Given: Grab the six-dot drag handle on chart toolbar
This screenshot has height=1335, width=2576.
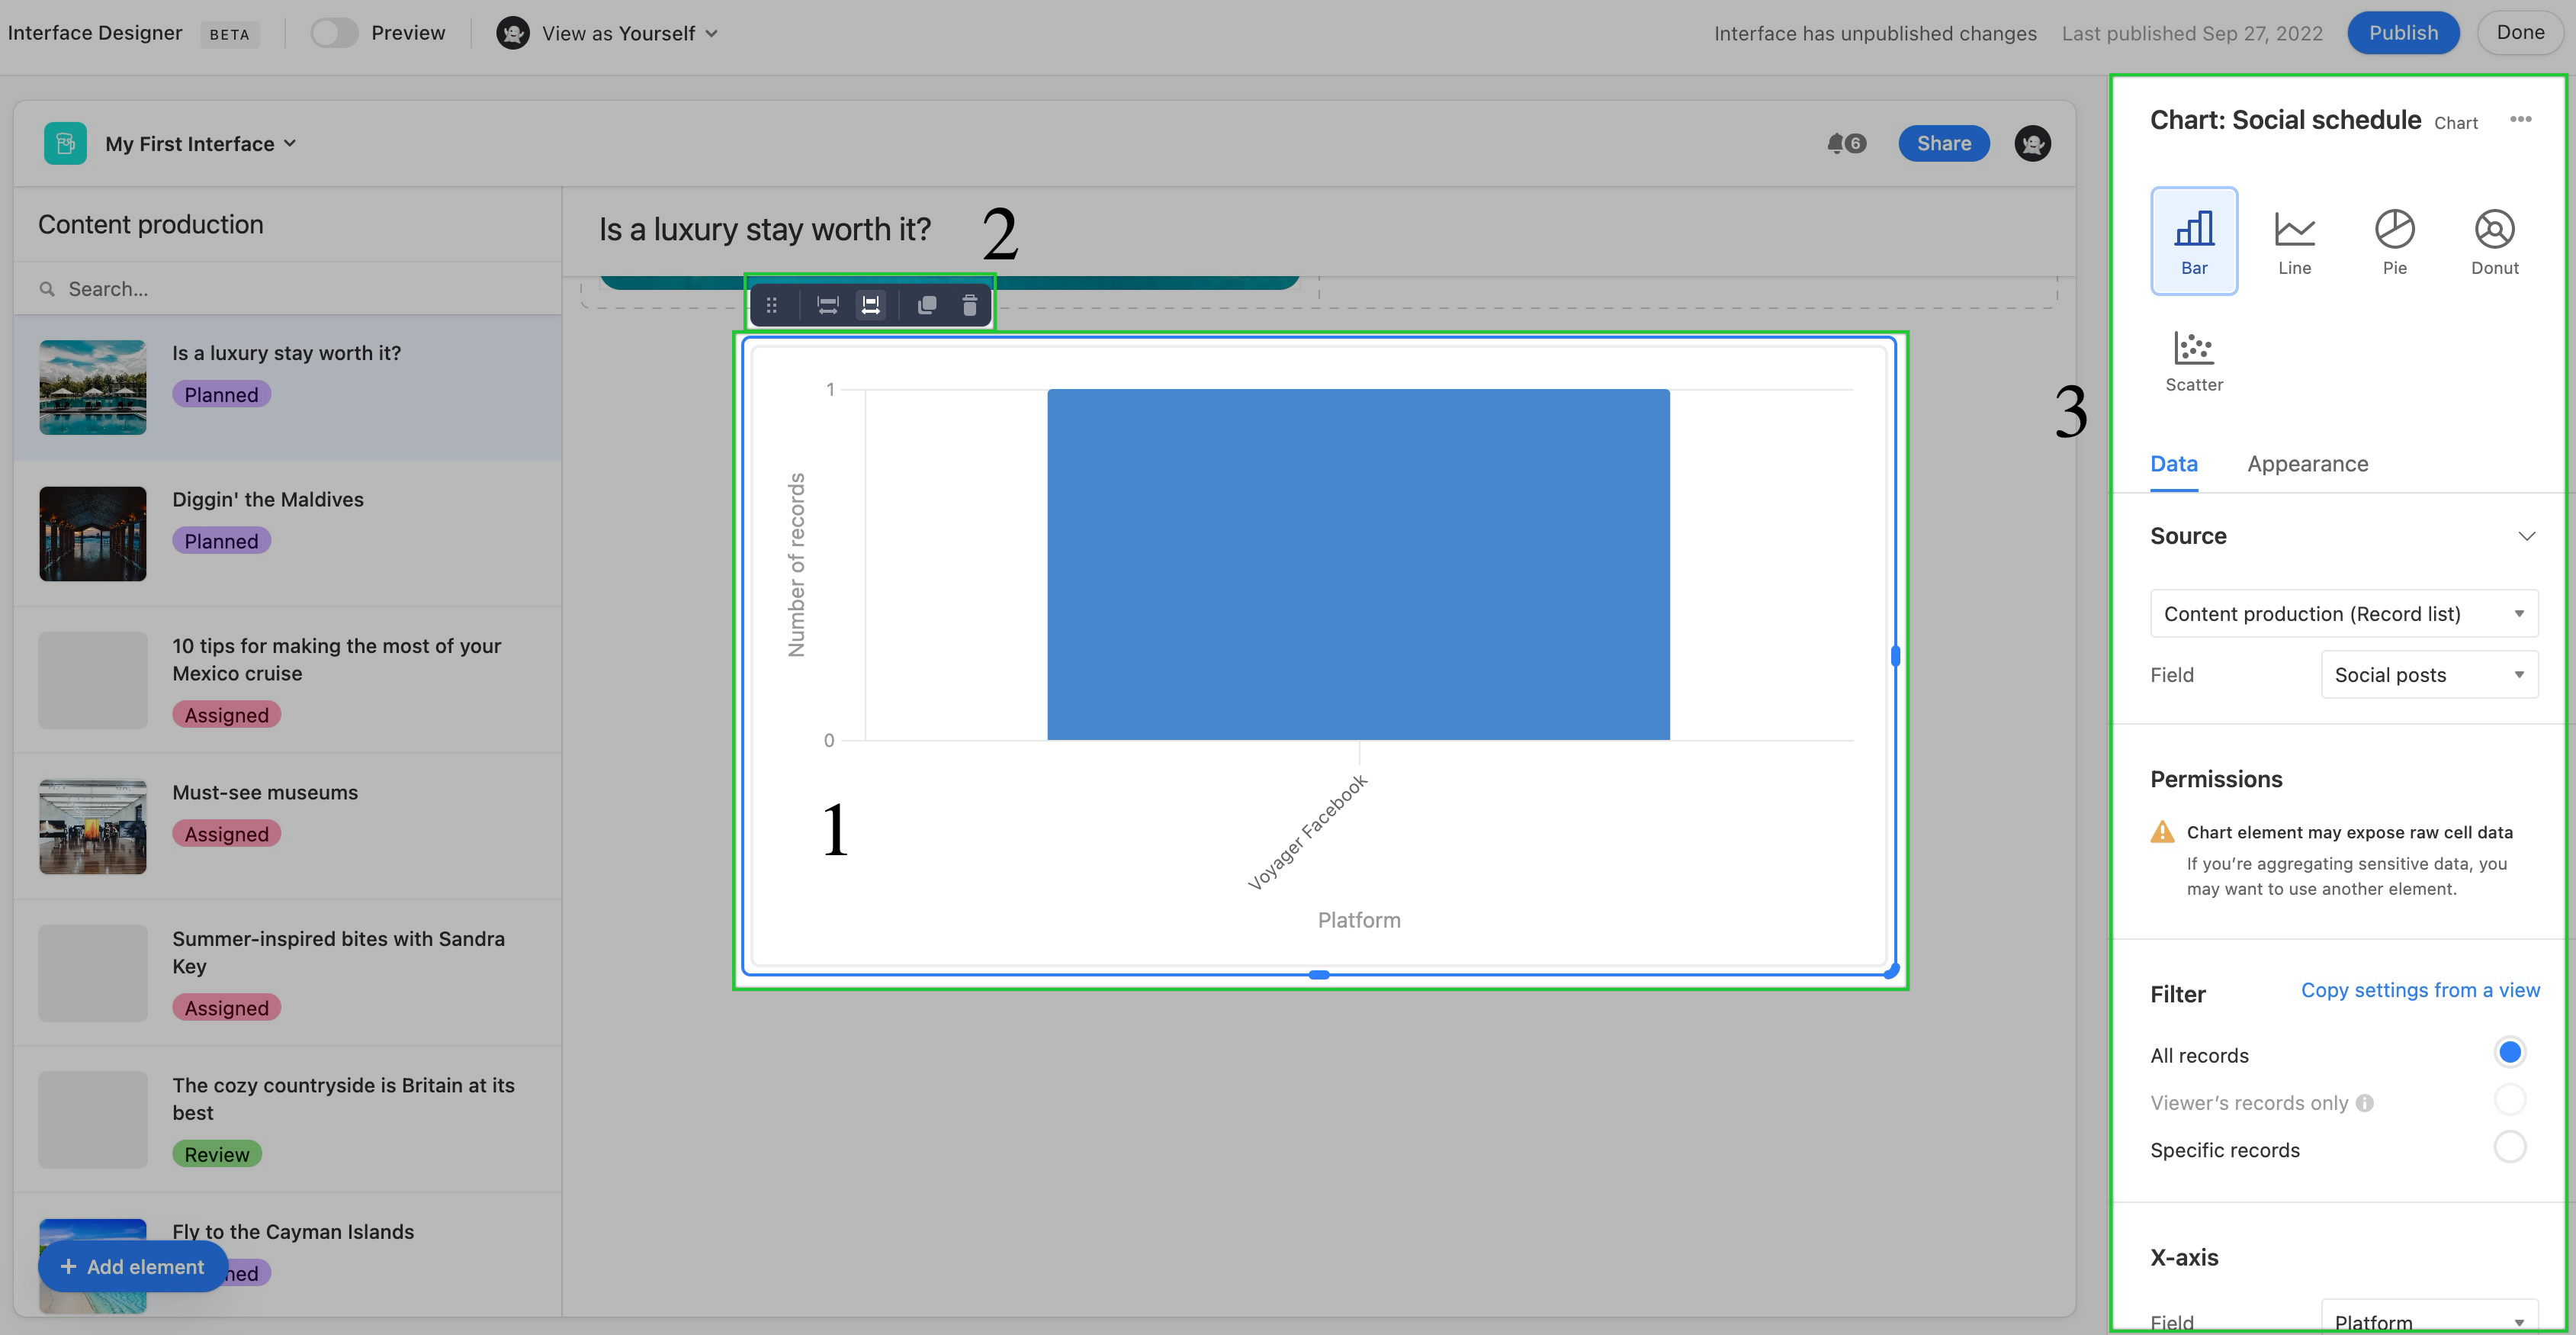Looking at the screenshot, I should pyautogui.click(x=771, y=305).
